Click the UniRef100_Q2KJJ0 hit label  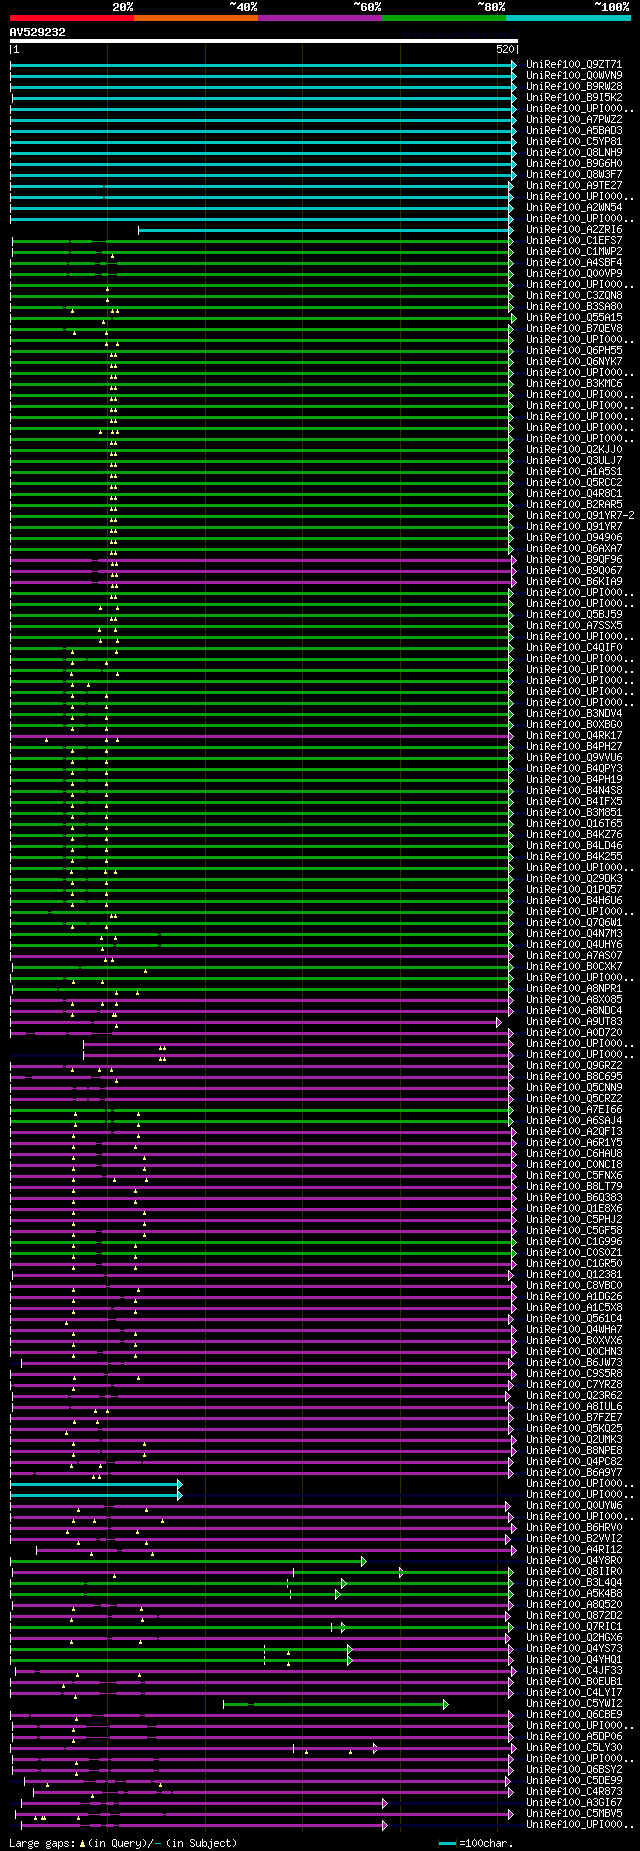coord(574,449)
